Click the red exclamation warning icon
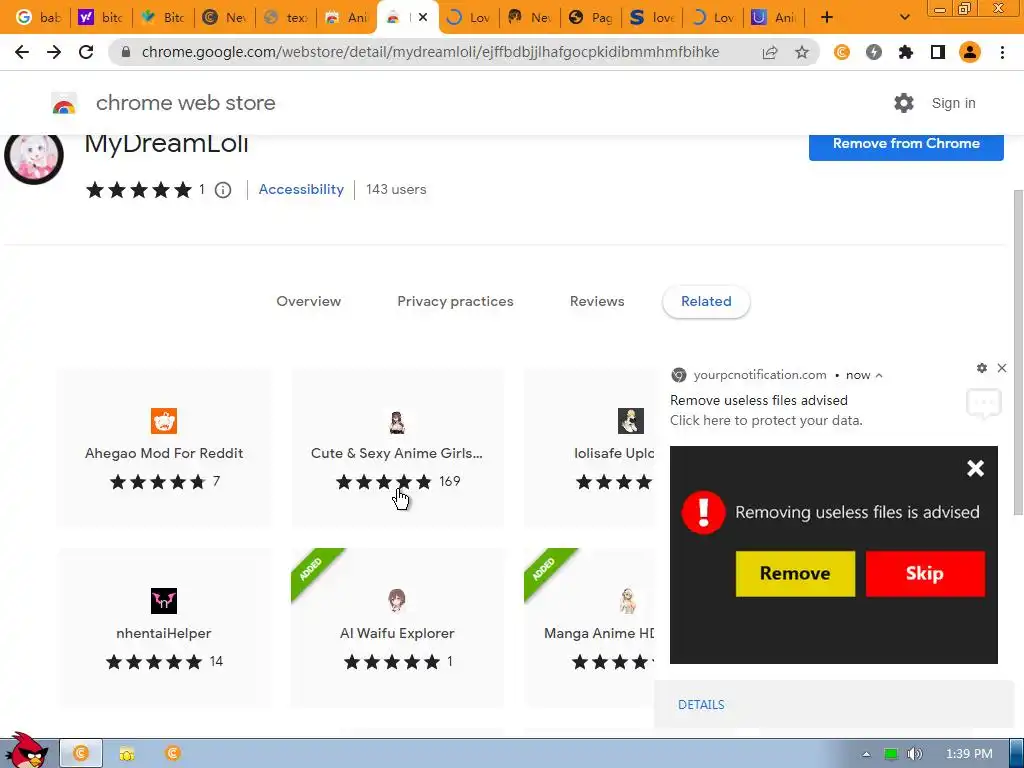This screenshot has height=768, width=1024. click(703, 512)
